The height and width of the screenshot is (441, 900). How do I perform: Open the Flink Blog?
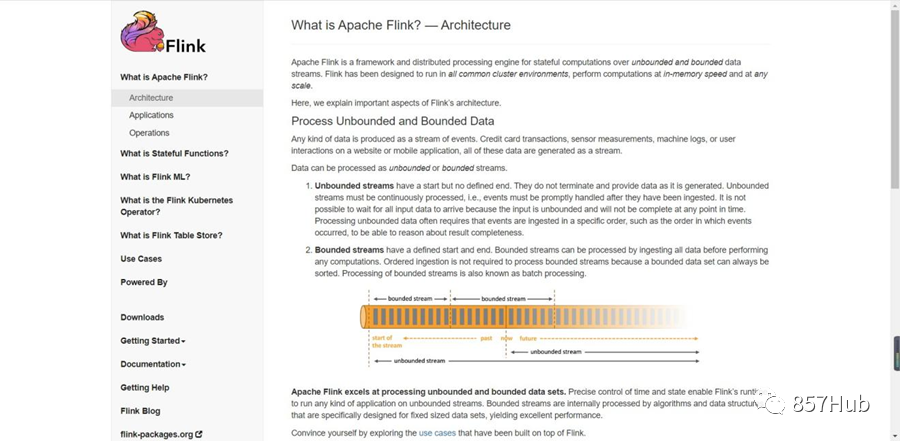[x=140, y=411]
